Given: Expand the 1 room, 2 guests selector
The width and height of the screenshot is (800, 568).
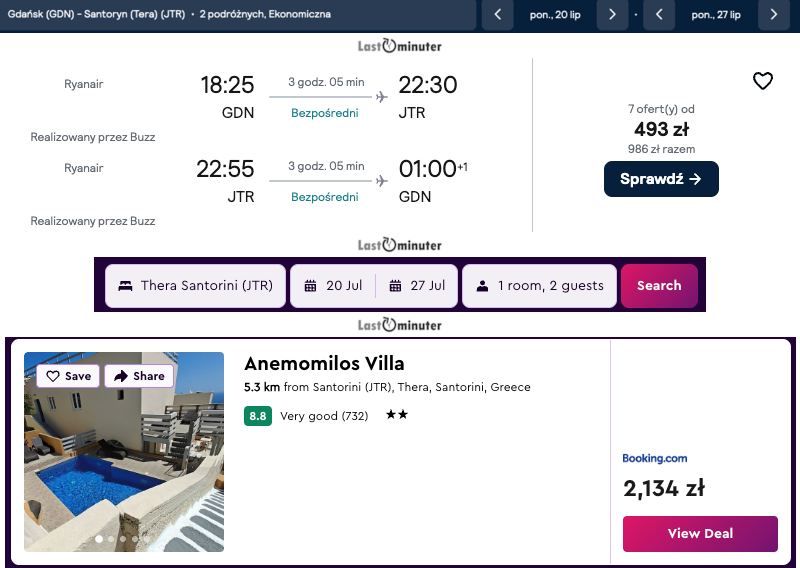Looking at the screenshot, I should tap(539, 286).
